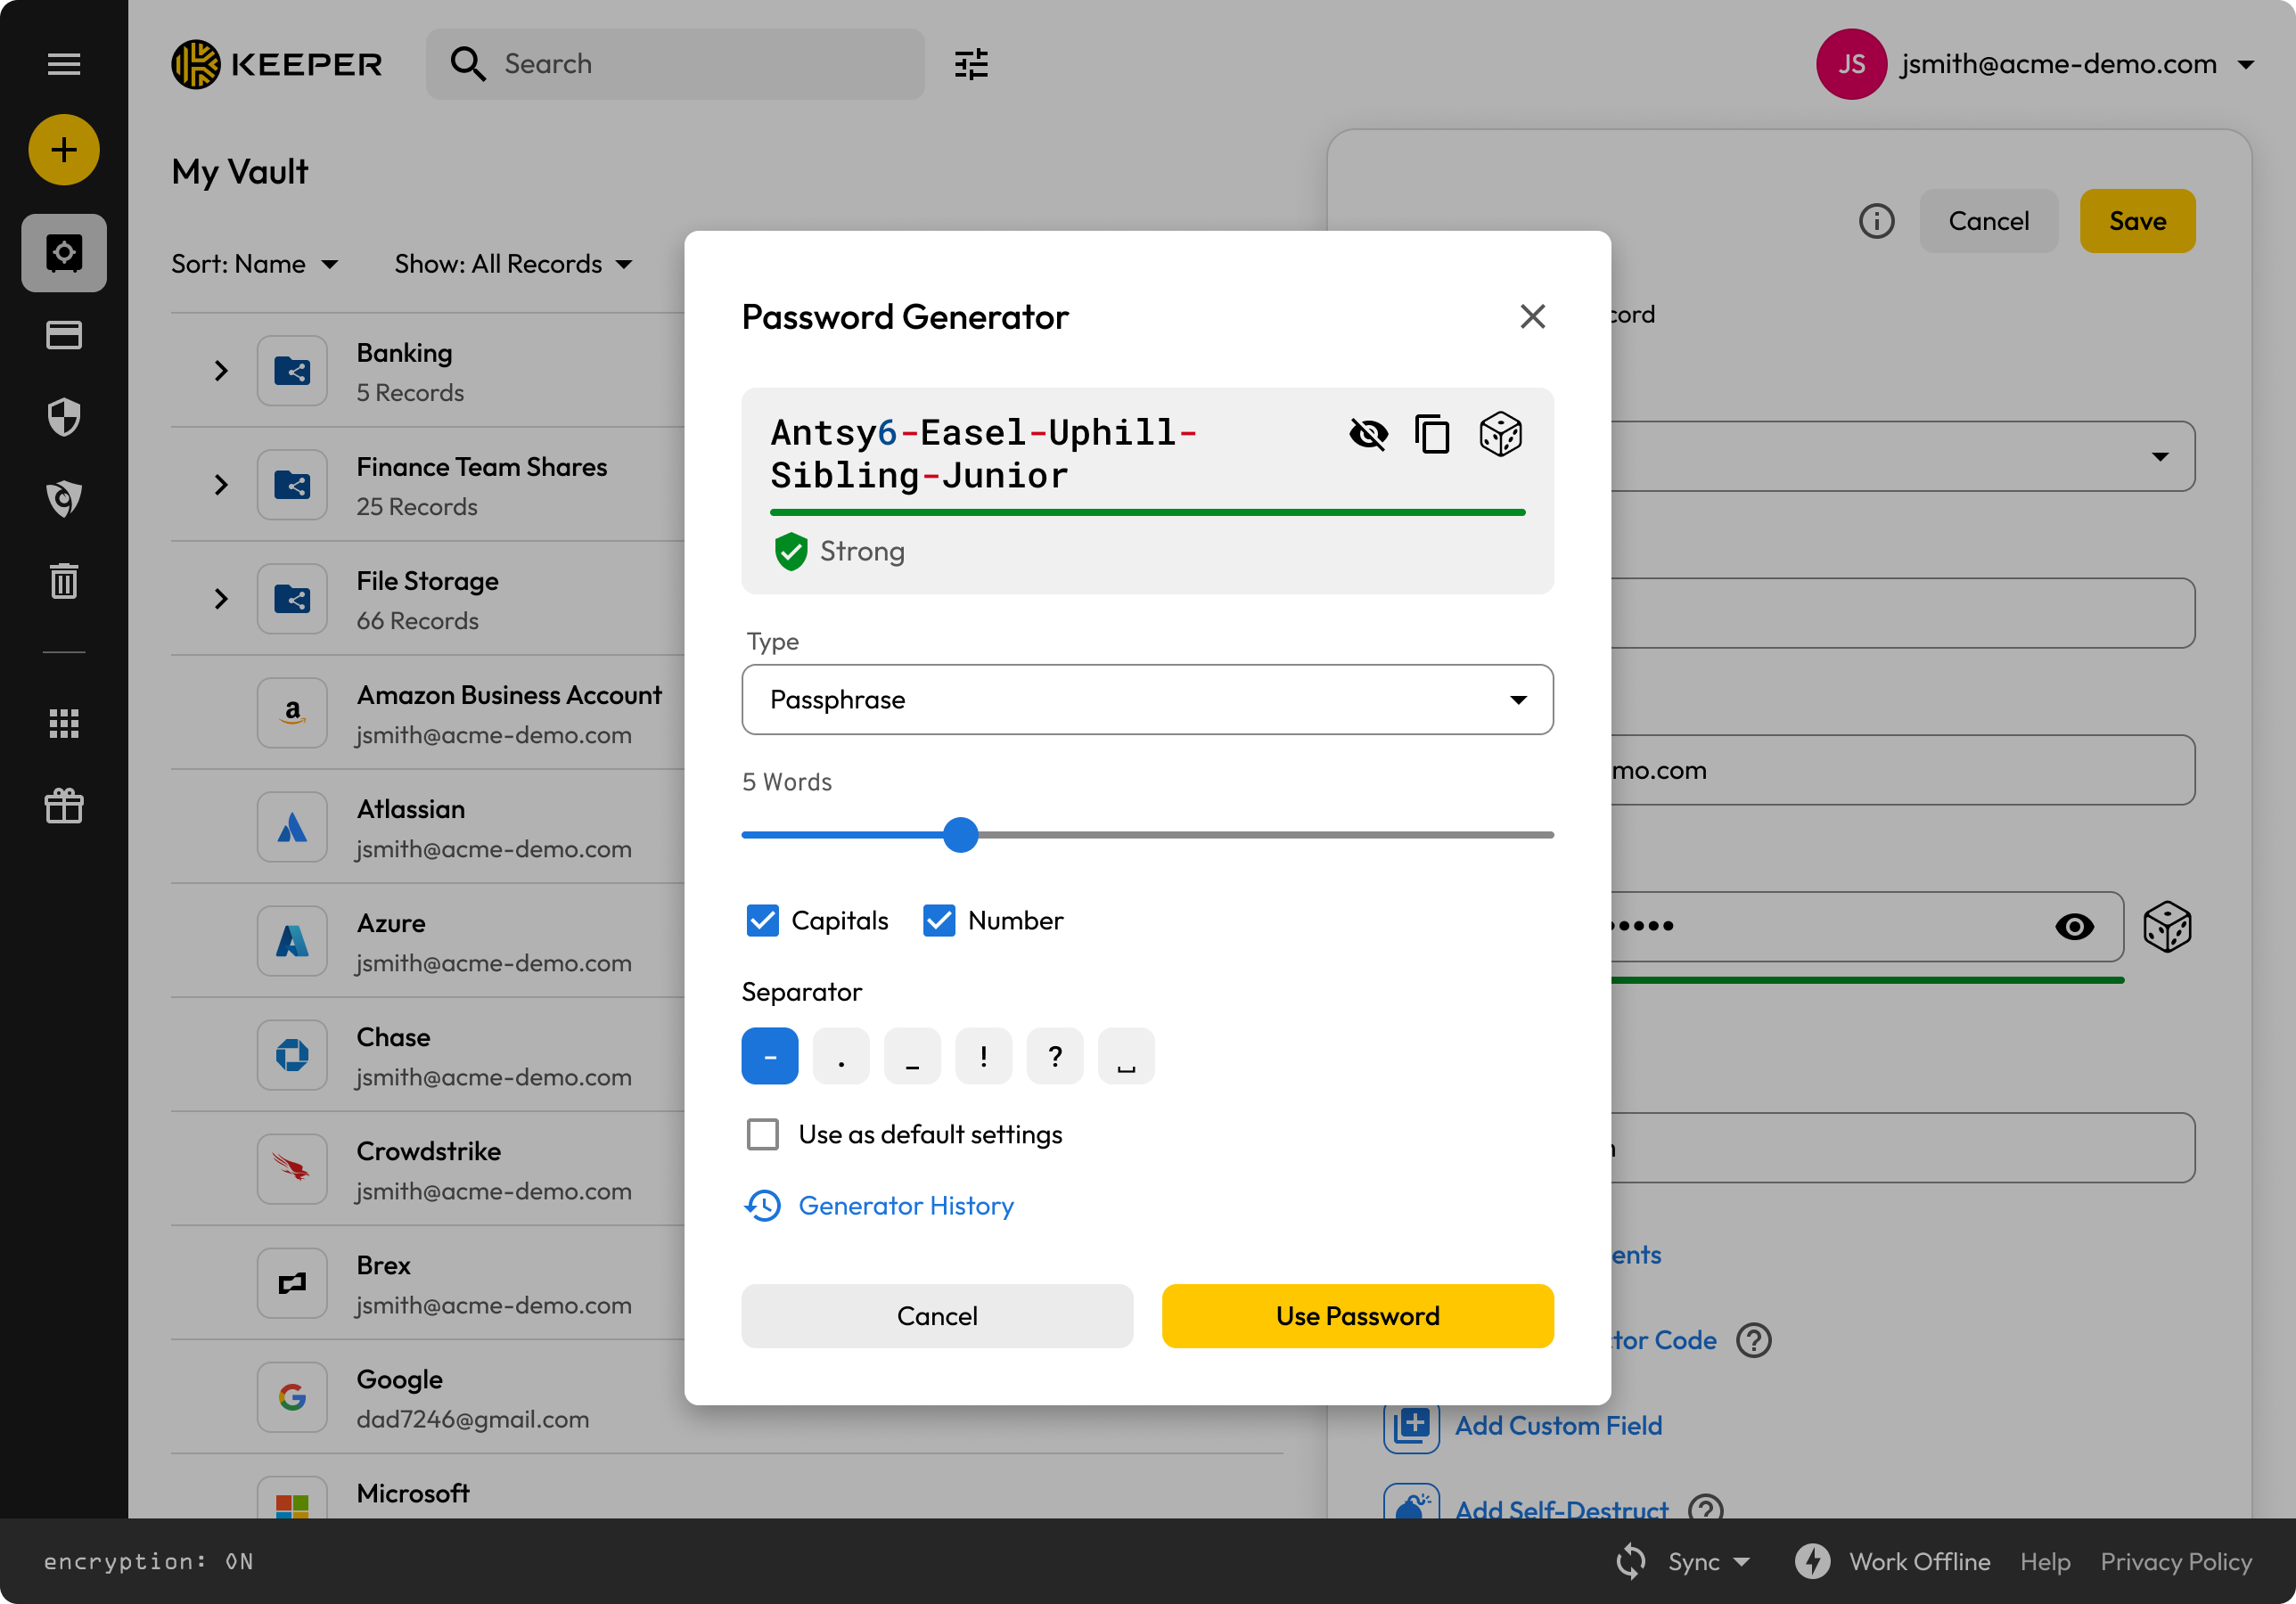
Task: Click the Search input field
Action: (675, 64)
